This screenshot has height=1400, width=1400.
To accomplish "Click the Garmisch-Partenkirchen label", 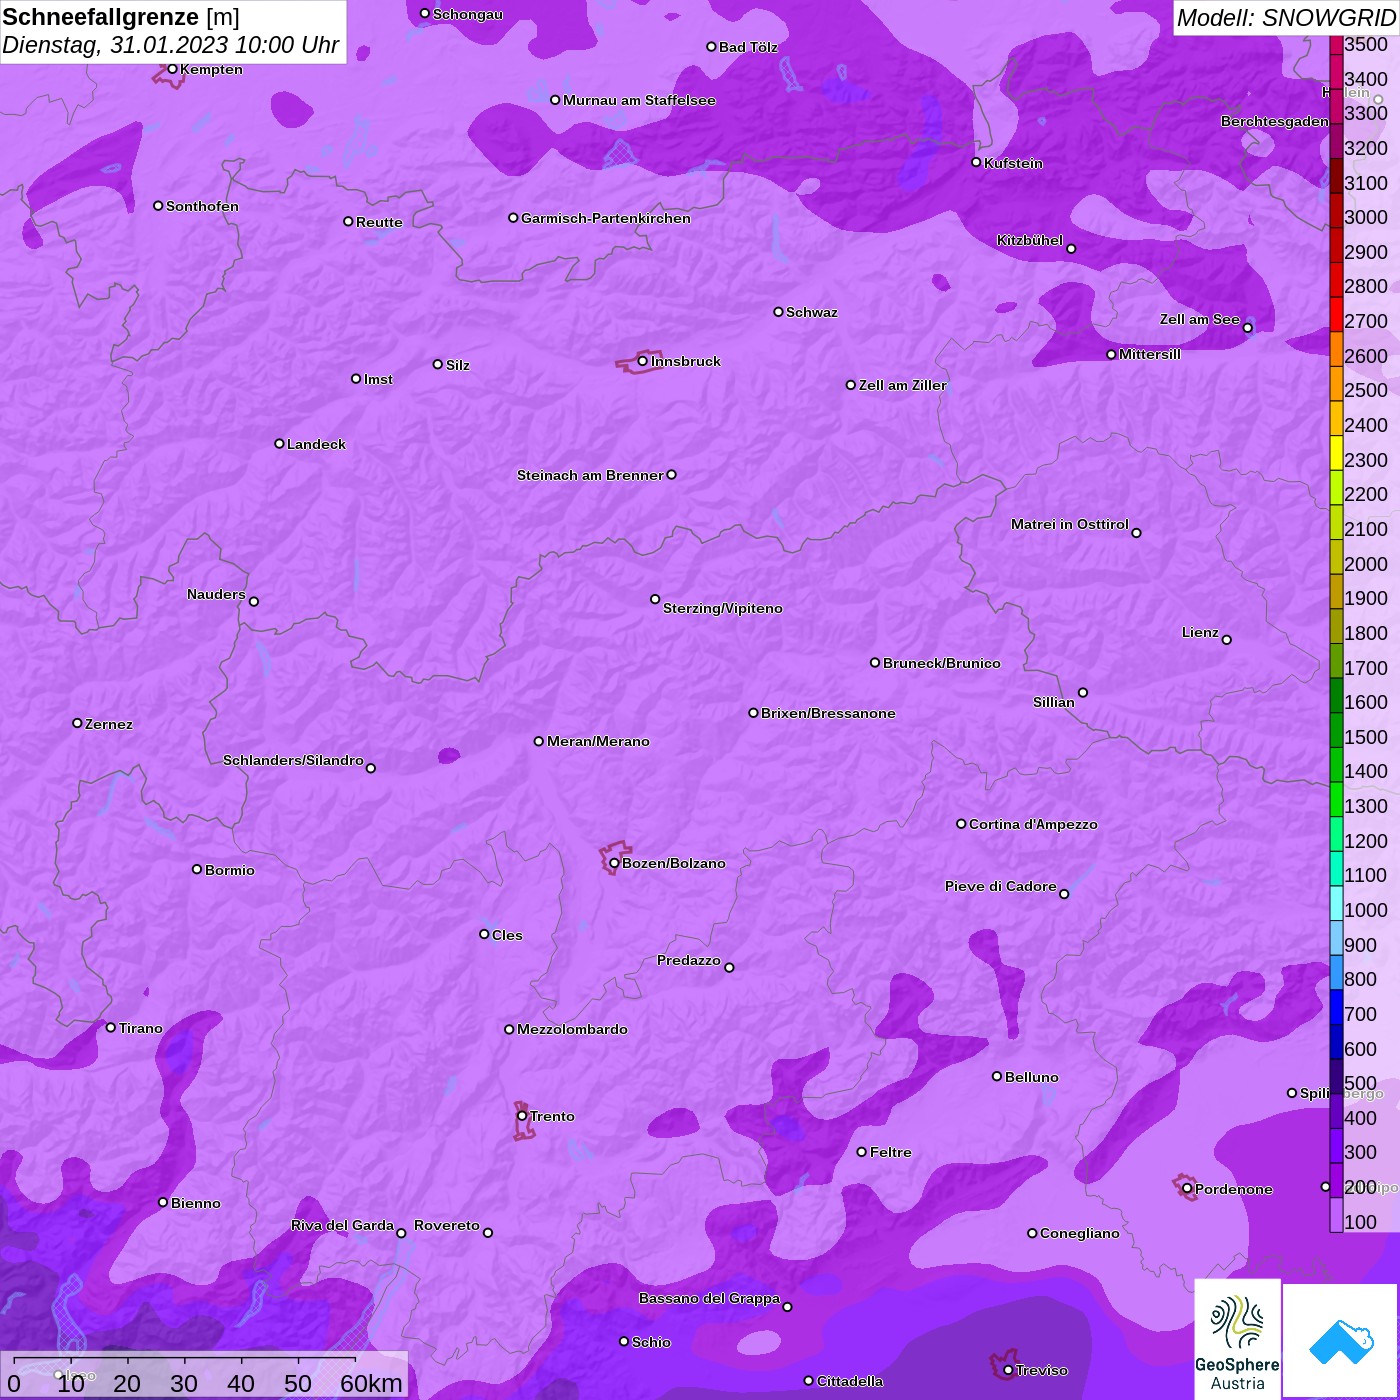I will (x=606, y=218).
